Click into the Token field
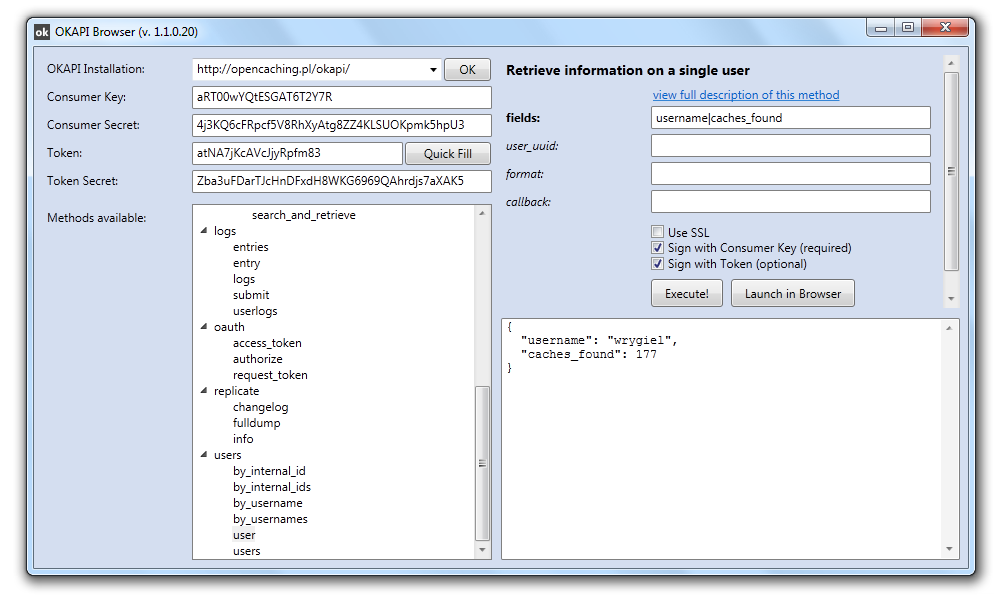Screen dimensions: 1008x601 [298, 153]
